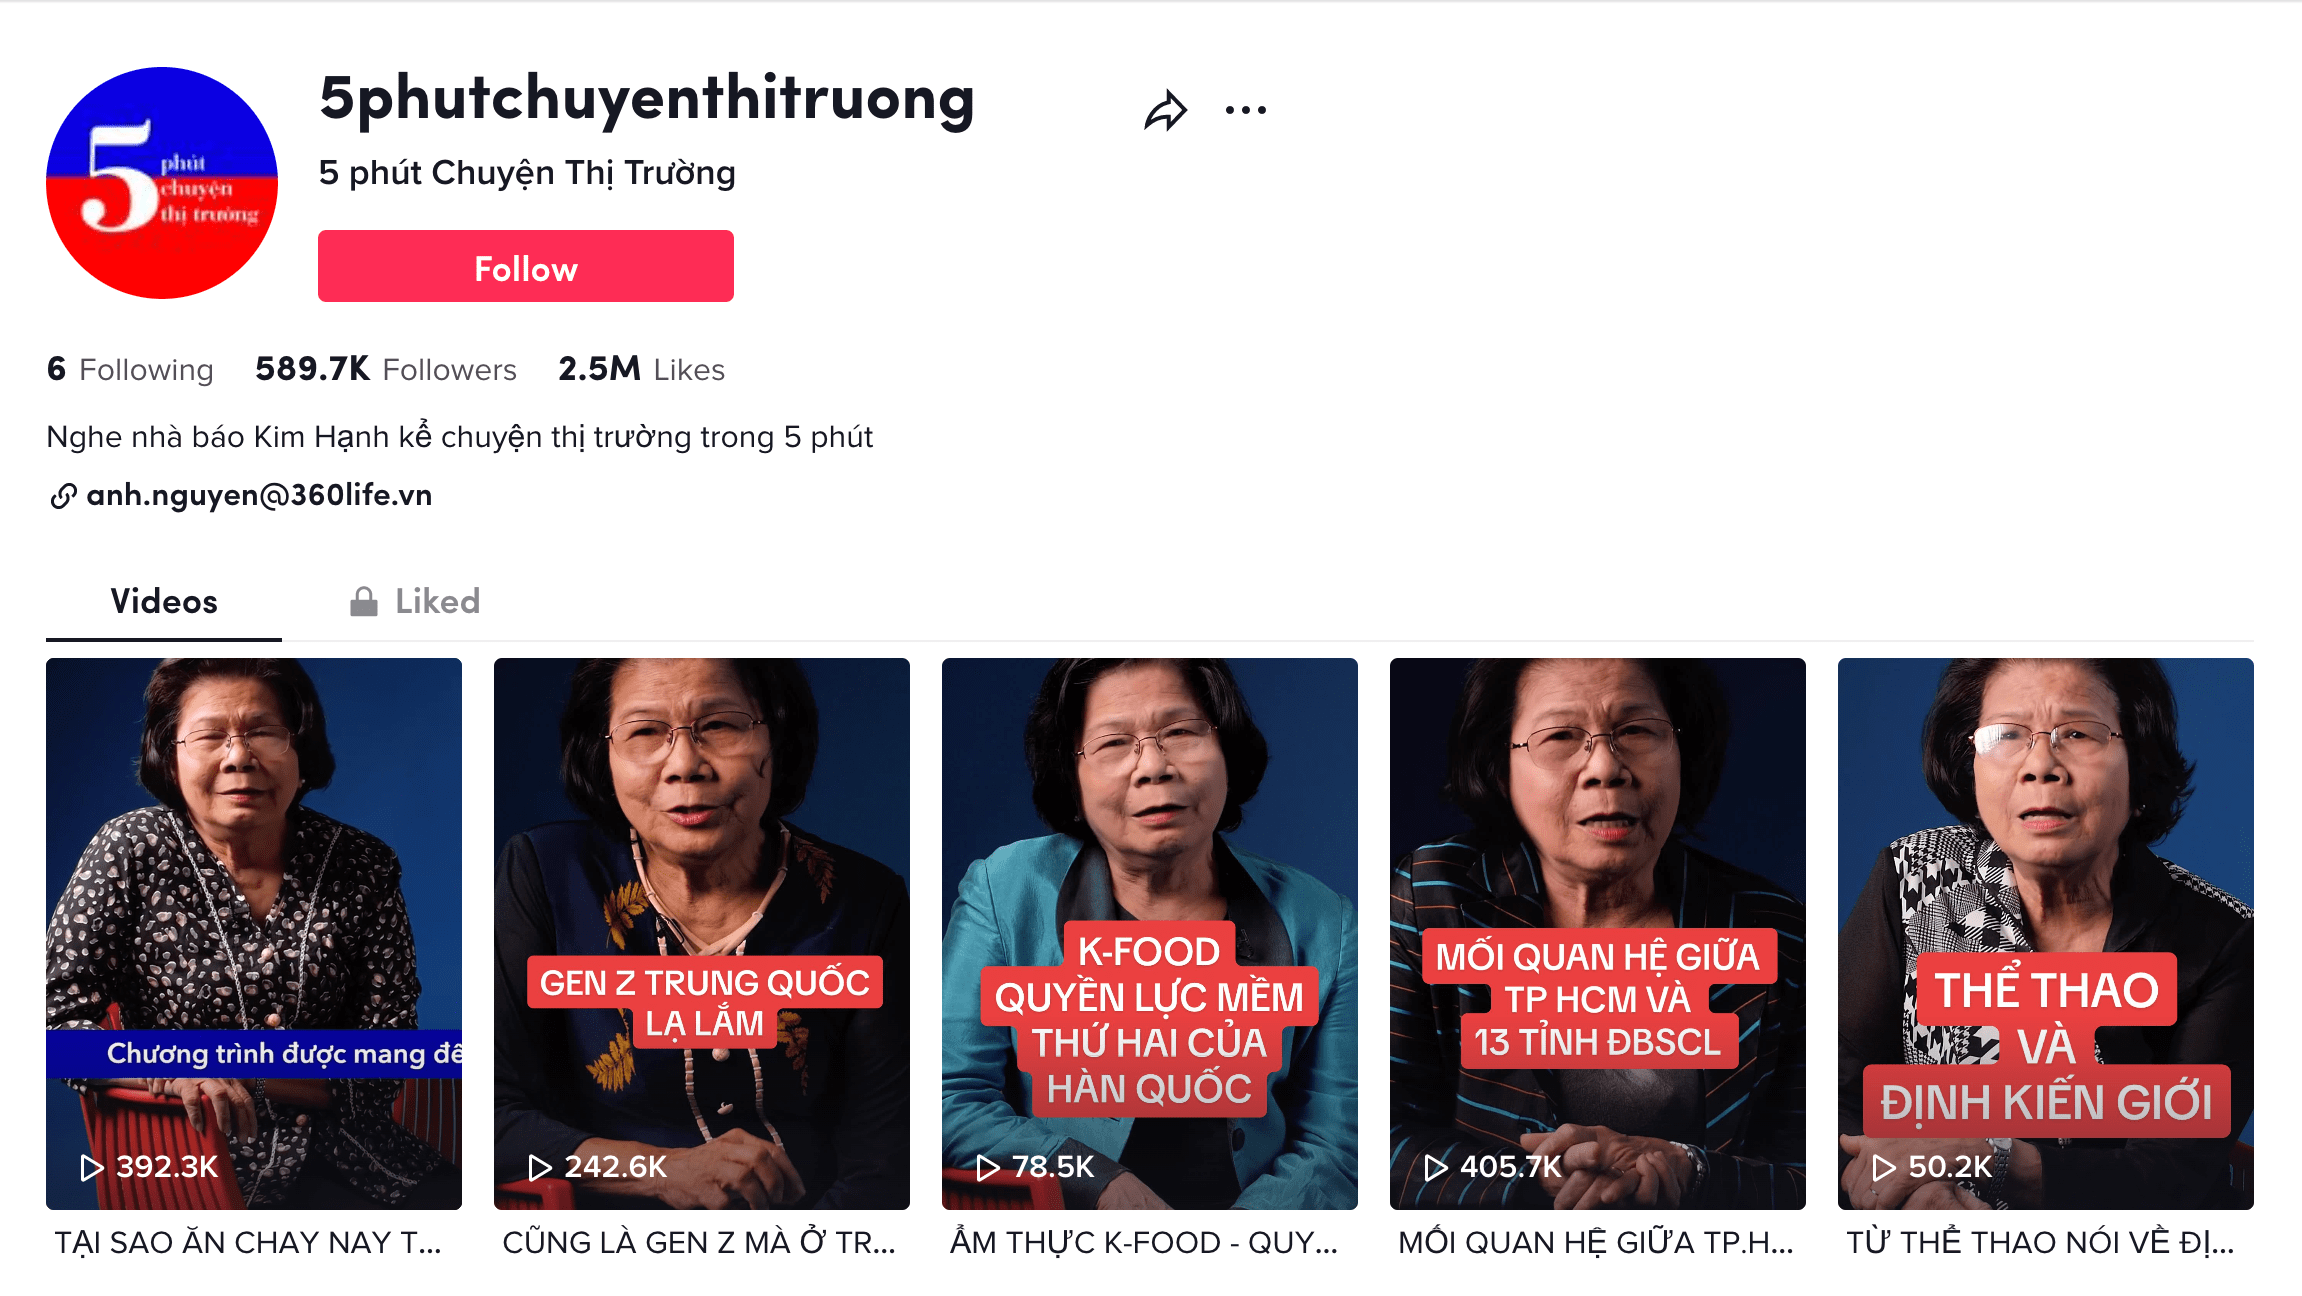The height and width of the screenshot is (1296, 2302).
Task: Open the GEN Z TRUNG QUỐC video thumbnail
Action: pos(702,934)
